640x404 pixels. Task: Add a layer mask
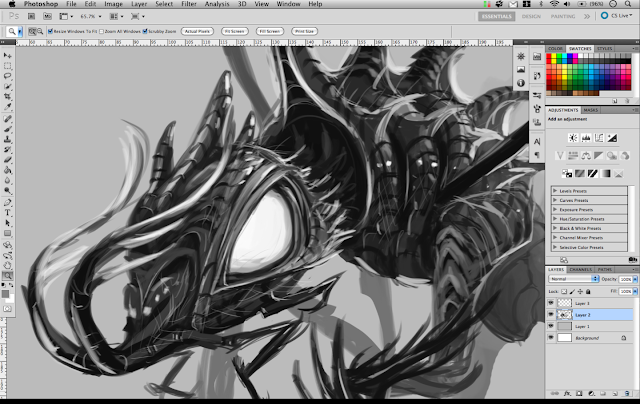point(579,393)
